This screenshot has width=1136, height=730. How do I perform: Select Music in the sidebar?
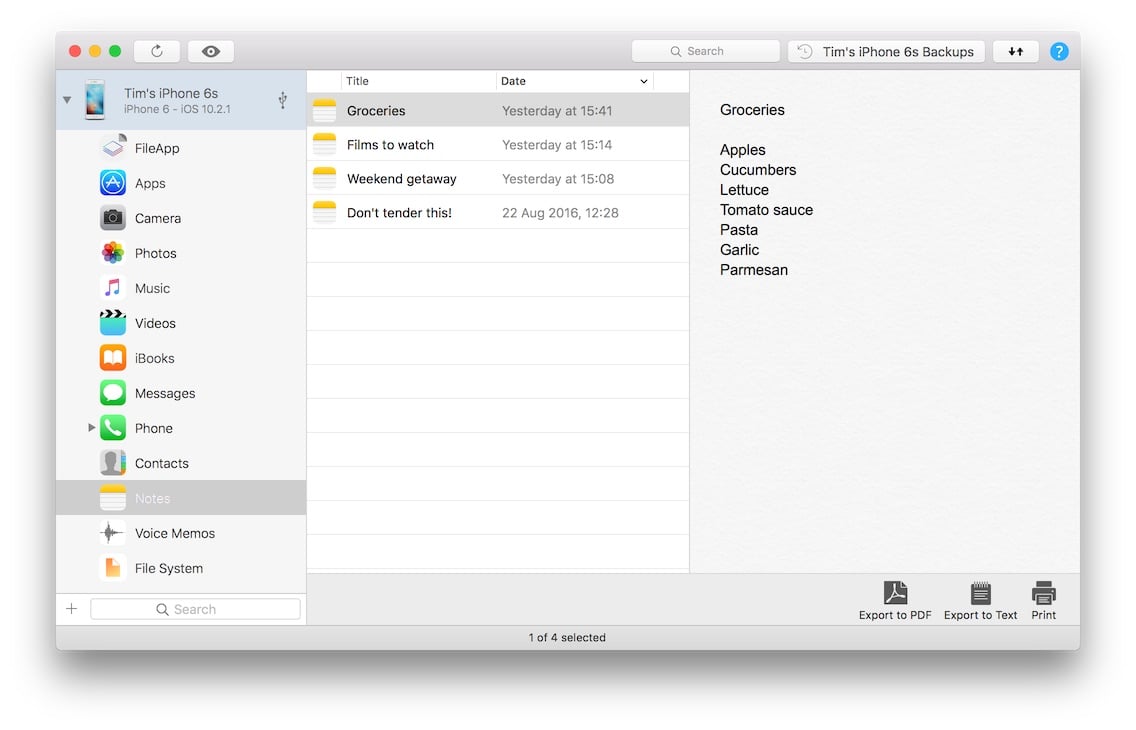pyautogui.click(x=152, y=288)
